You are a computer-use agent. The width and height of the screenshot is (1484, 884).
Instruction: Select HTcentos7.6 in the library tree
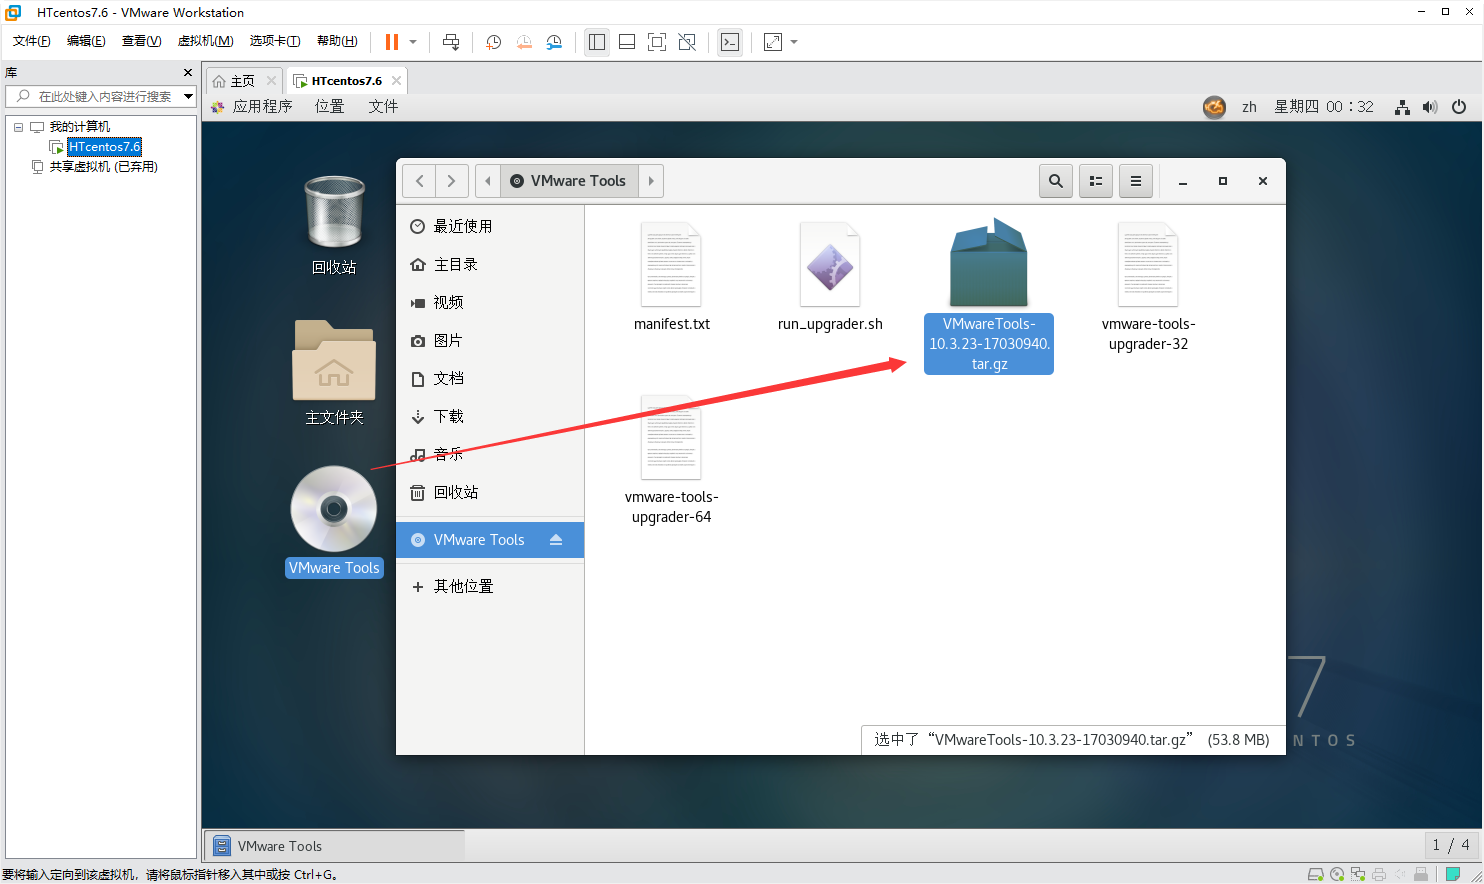click(x=105, y=147)
